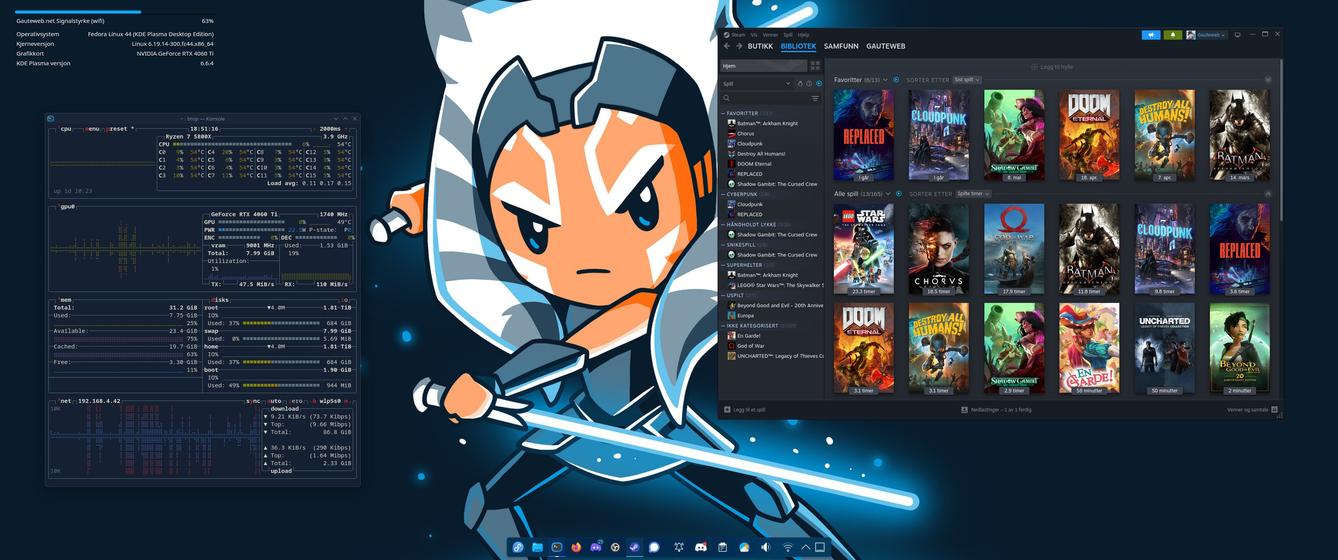Open OBS Studio from the dock
The height and width of the screenshot is (560, 1338).
(x=615, y=547)
